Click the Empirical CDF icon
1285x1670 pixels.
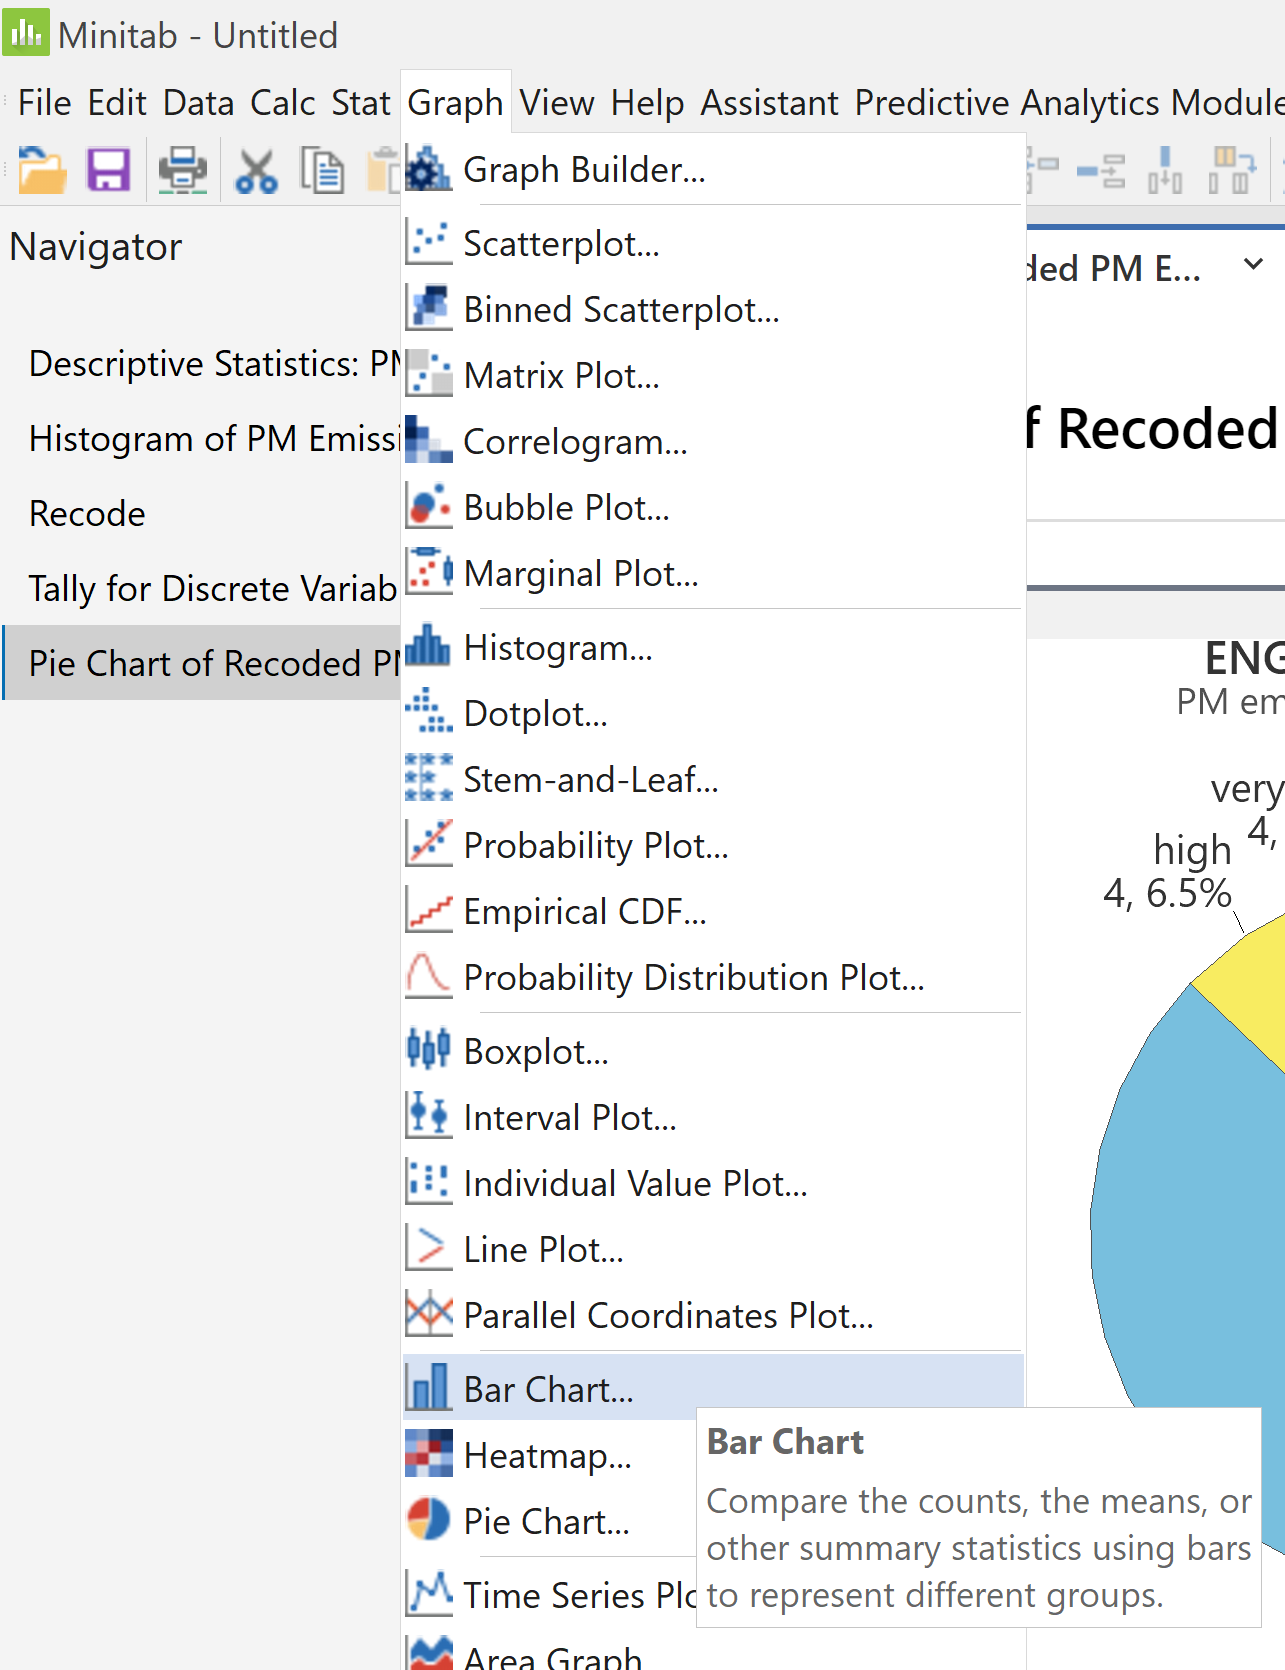click(429, 911)
